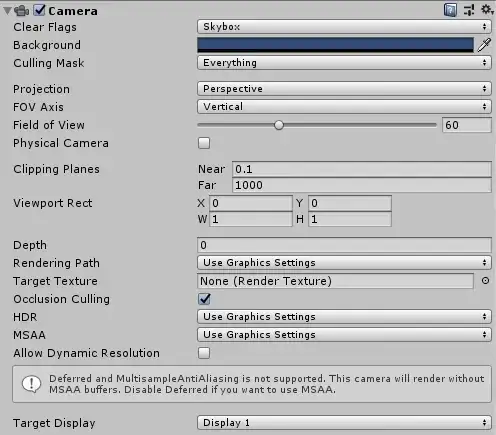Disable the Camera component enable checkbox
496x435 pixels.
39,10
